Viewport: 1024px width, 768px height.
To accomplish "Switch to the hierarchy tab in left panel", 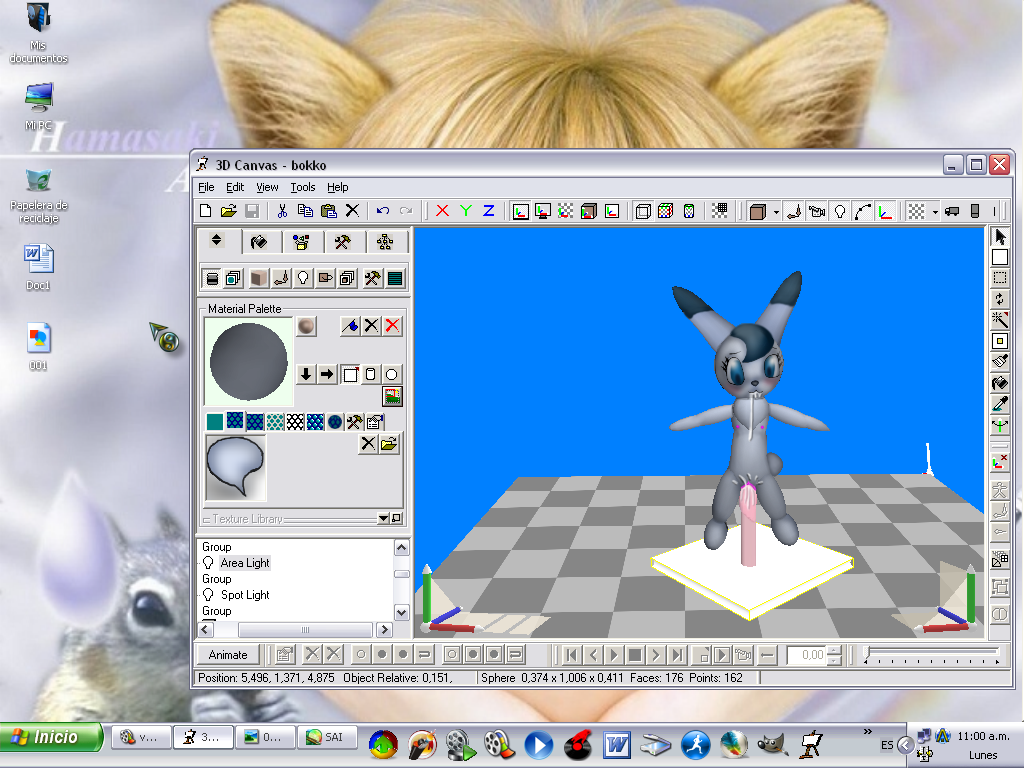I will pyautogui.click(x=385, y=242).
